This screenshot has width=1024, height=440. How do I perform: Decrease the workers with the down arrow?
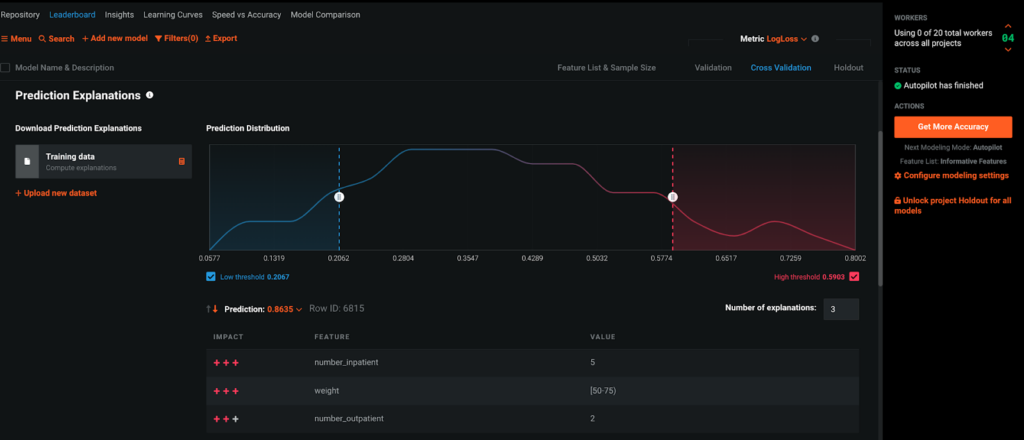[x=1008, y=48]
